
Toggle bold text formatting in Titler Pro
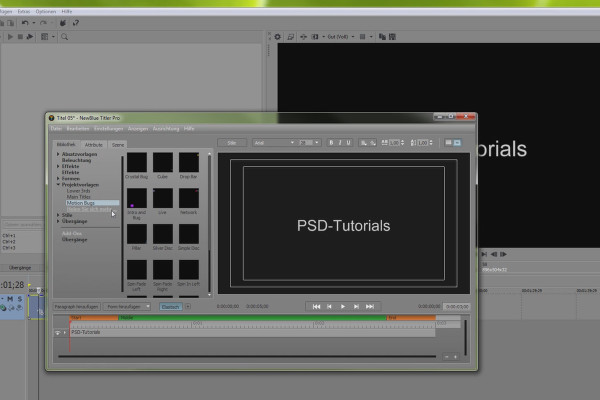coord(331,143)
